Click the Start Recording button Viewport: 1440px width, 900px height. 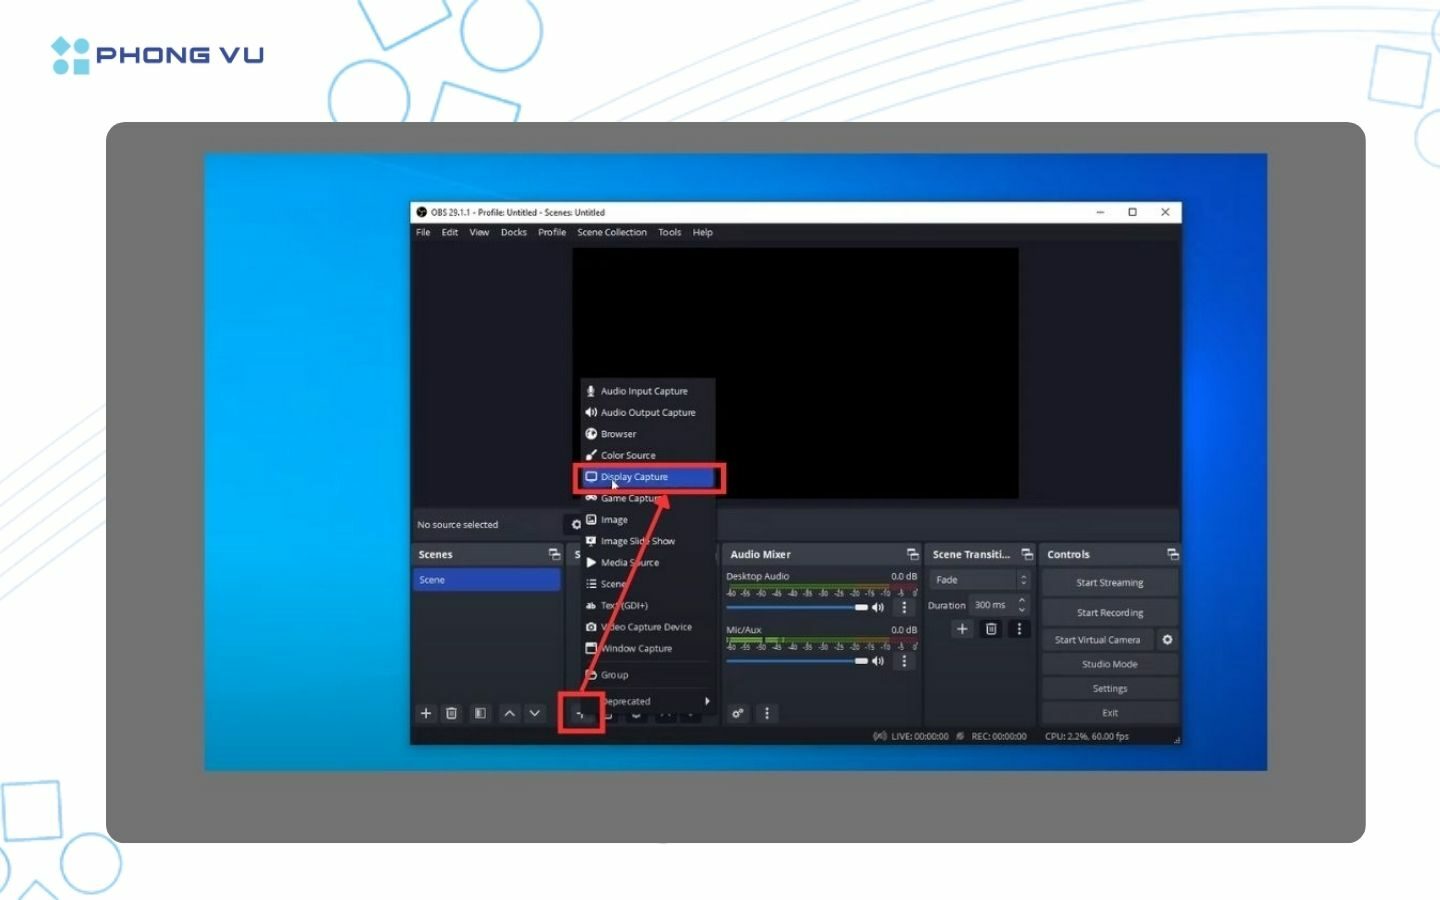coord(1110,612)
